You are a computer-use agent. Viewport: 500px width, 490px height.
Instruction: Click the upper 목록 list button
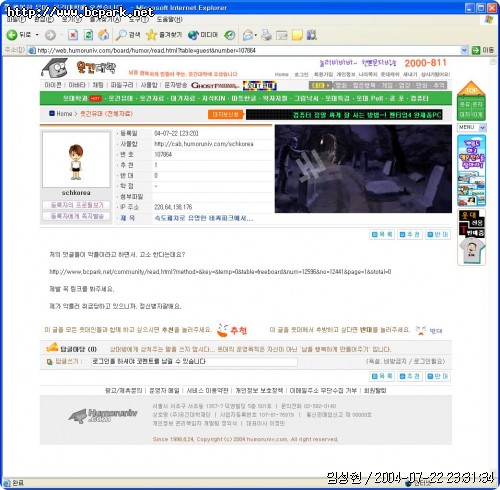pos(382,235)
